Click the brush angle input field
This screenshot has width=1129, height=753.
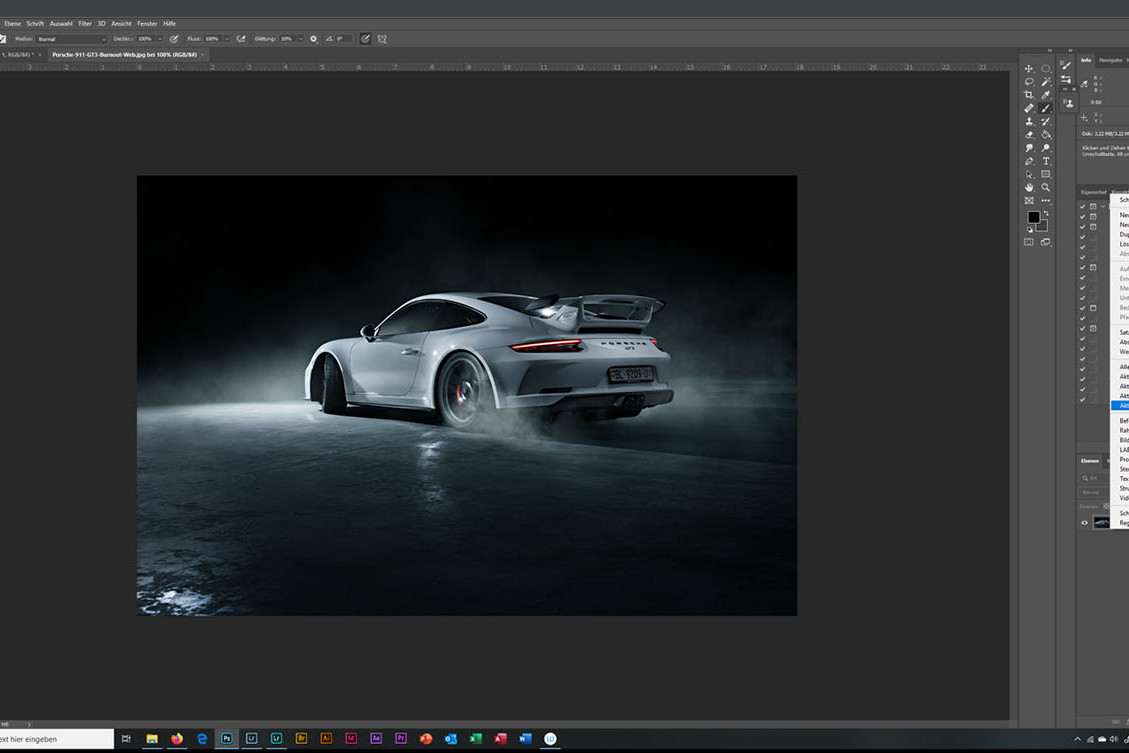(343, 39)
